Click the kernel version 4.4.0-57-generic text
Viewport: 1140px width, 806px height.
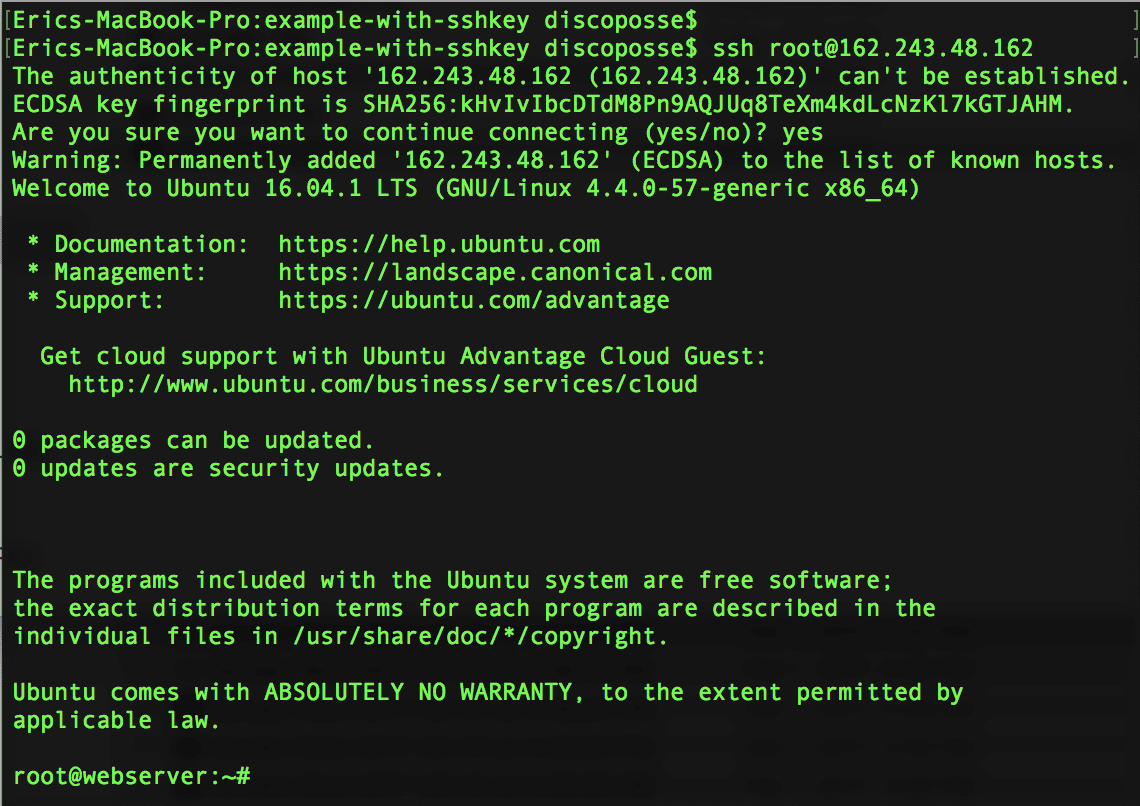698,188
